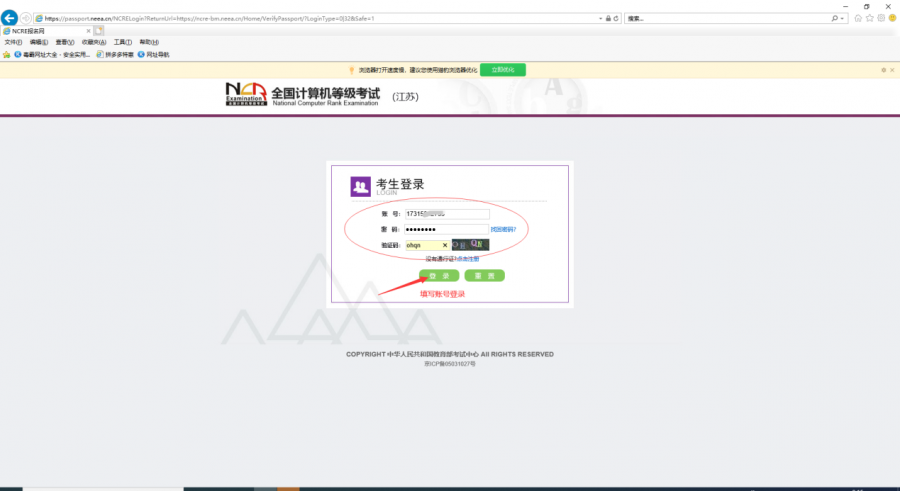Click the green 立即优化 button

click(x=502, y=70)
